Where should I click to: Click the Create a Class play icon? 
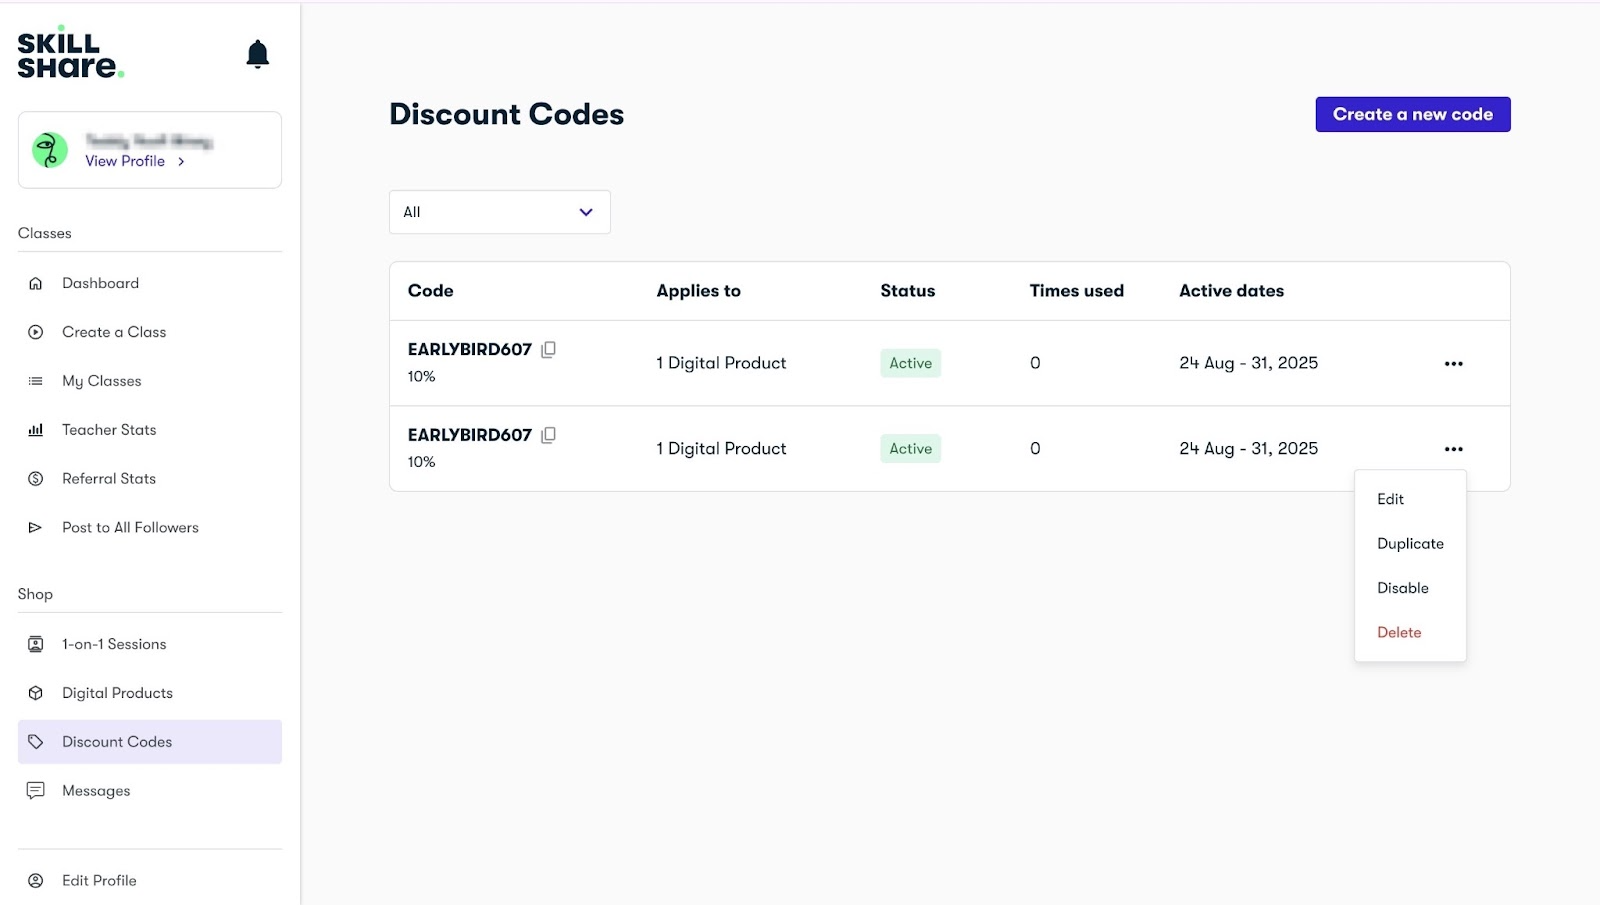pos(36,332)
